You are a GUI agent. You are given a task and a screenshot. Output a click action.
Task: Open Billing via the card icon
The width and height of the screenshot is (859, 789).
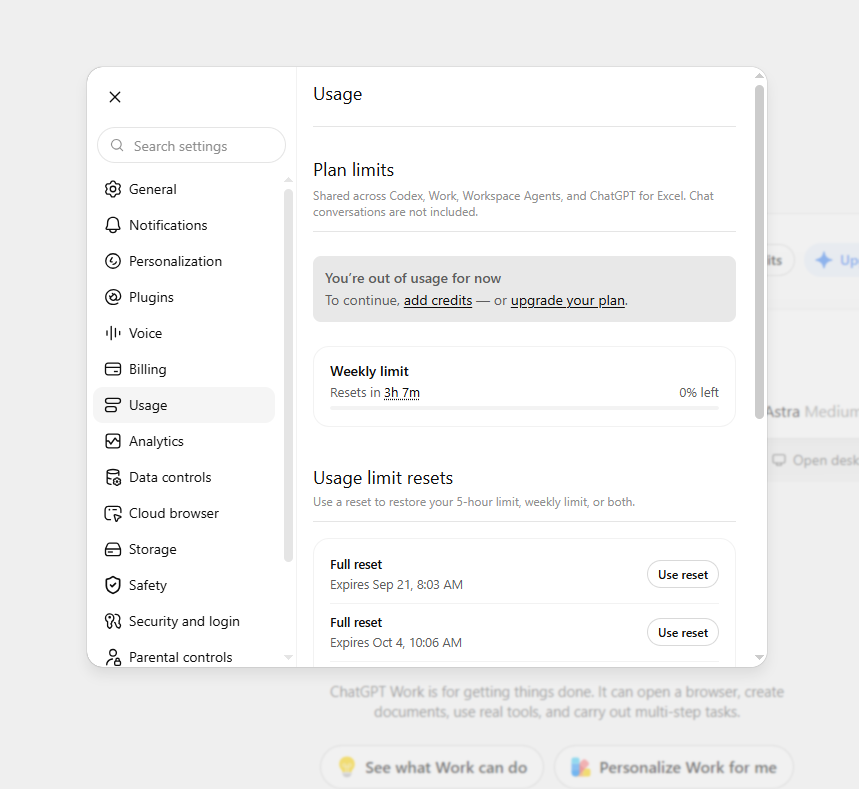coord(113,369)
